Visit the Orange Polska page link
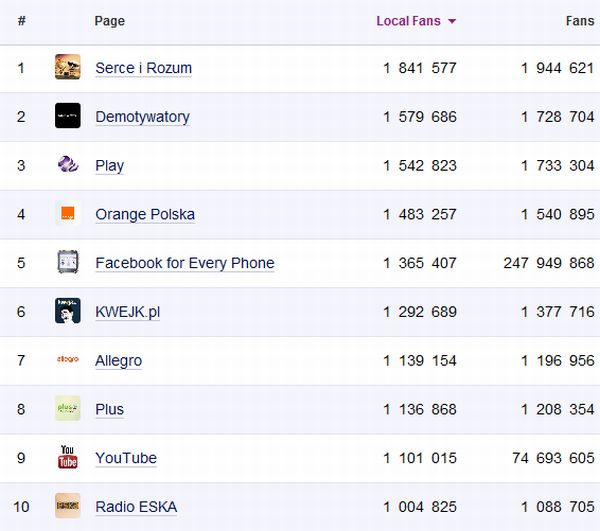 click(145, 214)
